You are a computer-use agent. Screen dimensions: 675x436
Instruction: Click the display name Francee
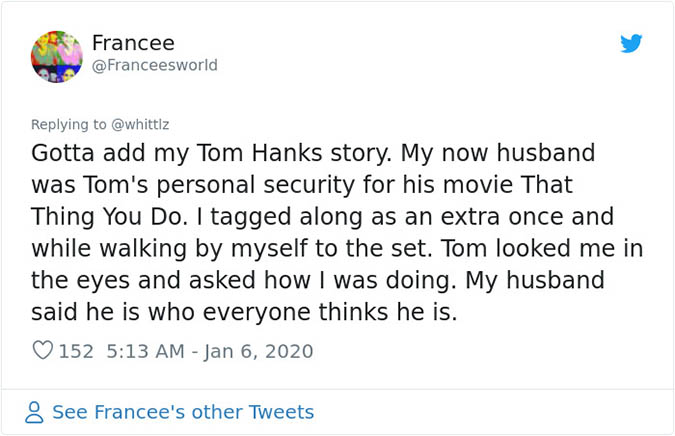(133, 43)
